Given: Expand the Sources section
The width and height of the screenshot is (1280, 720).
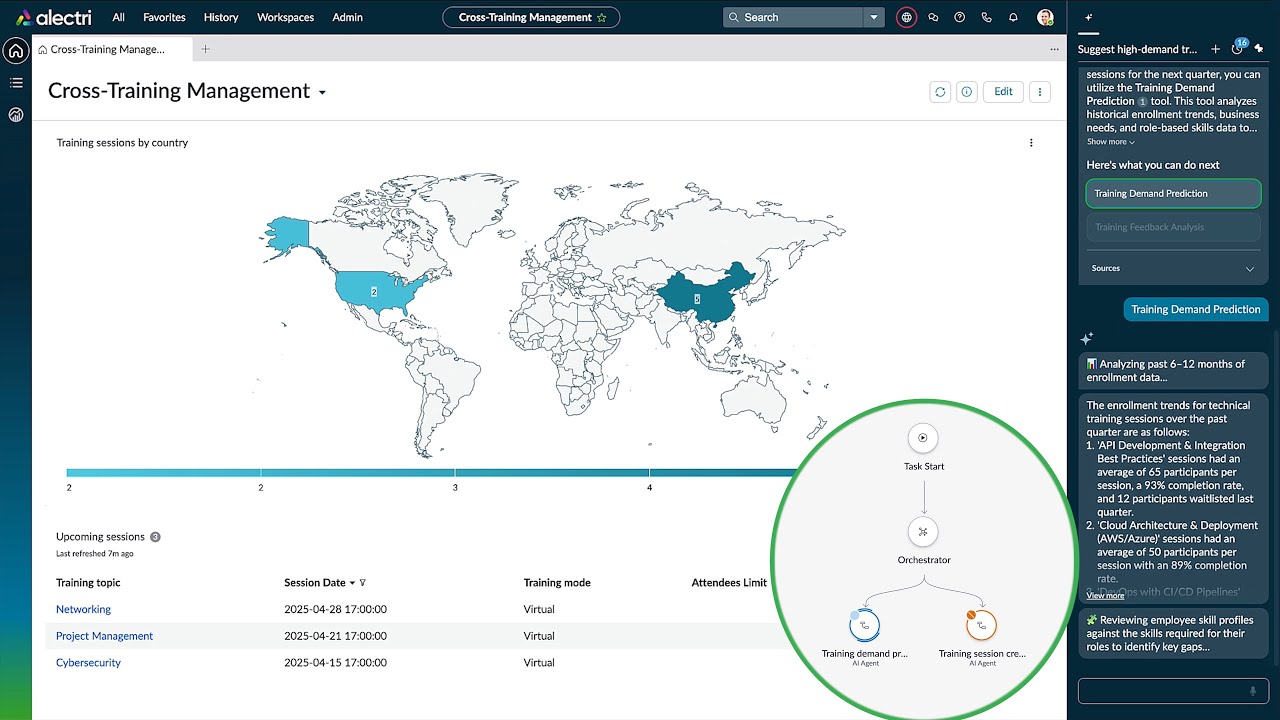Looking at the screenshot, I should pos(1249,268).
